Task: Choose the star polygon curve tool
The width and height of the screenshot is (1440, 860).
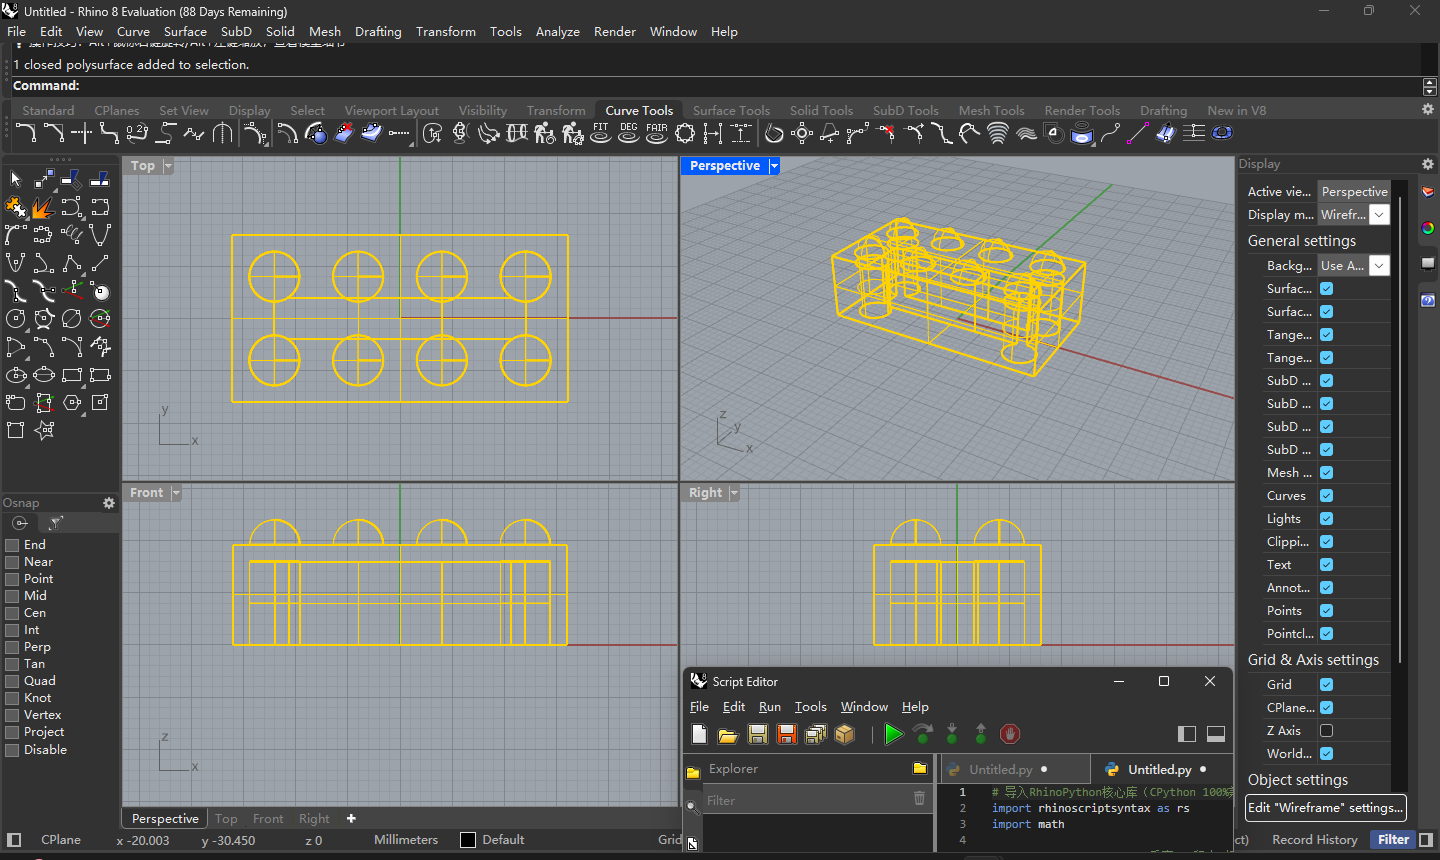Action: [44, 431]
